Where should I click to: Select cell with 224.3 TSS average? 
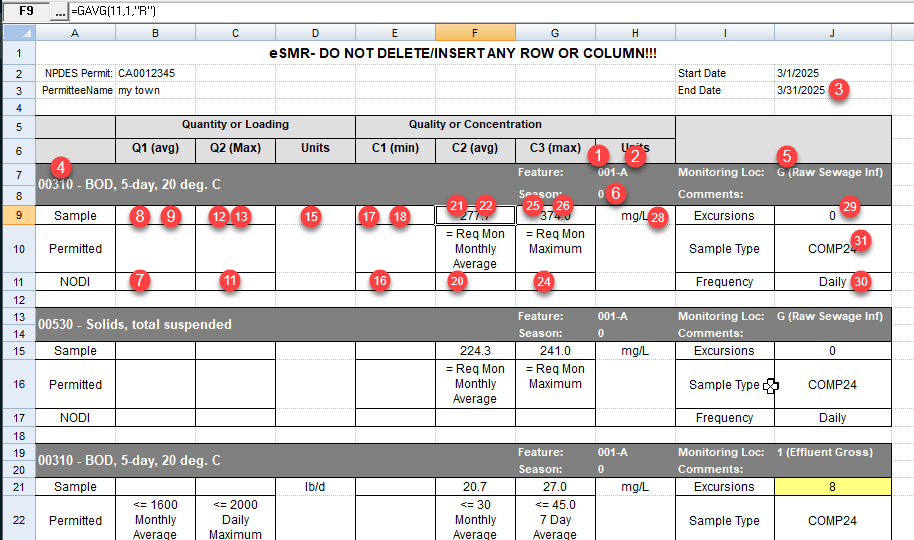coord(475,351)
